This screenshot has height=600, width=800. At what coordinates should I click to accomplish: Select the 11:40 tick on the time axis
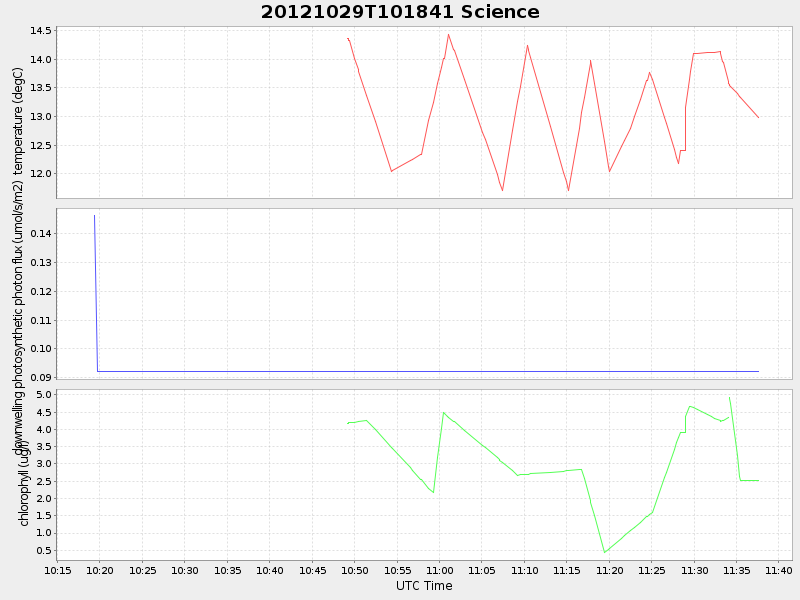[x=779, y=570]
